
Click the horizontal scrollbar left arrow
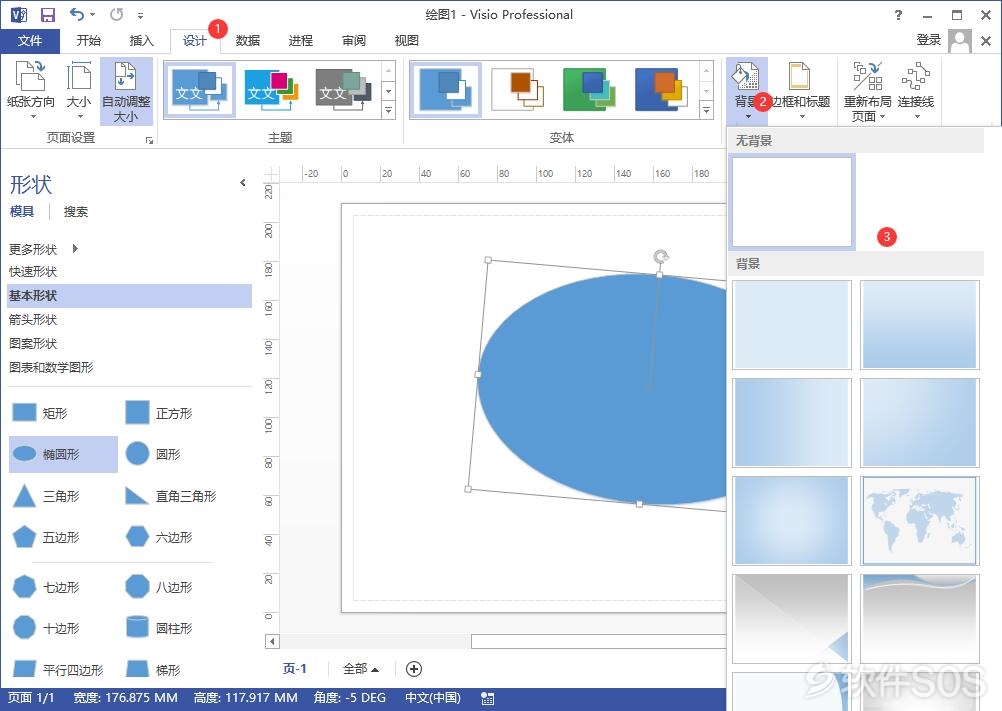coord(272,641)
